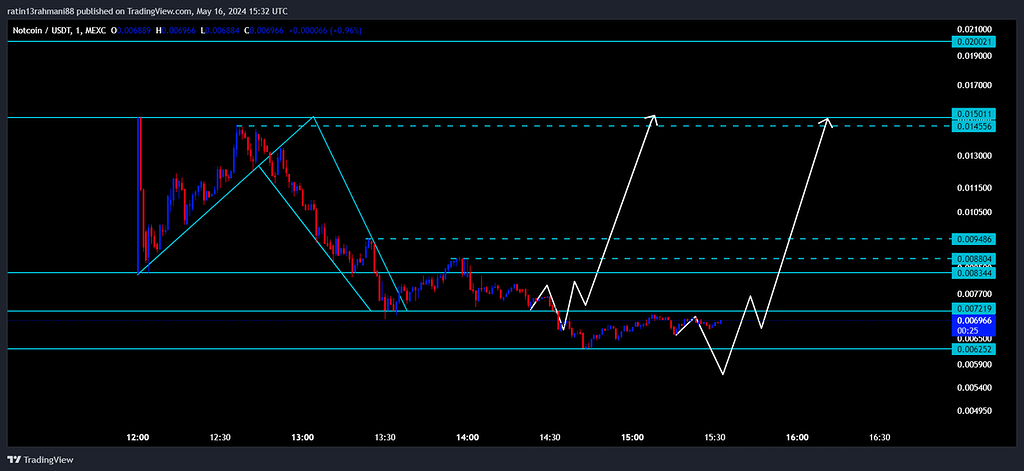Select the 0.008804 price label

pyautogui.click(x=974, y=259)
